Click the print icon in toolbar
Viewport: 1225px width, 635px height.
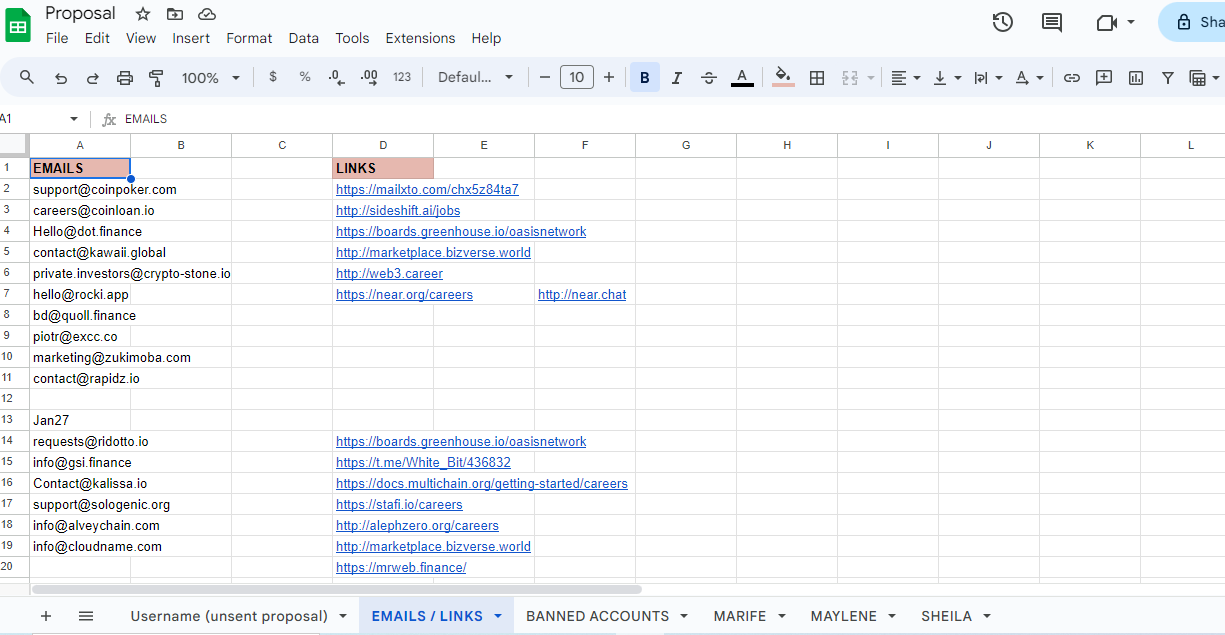[x=125, y=78]
